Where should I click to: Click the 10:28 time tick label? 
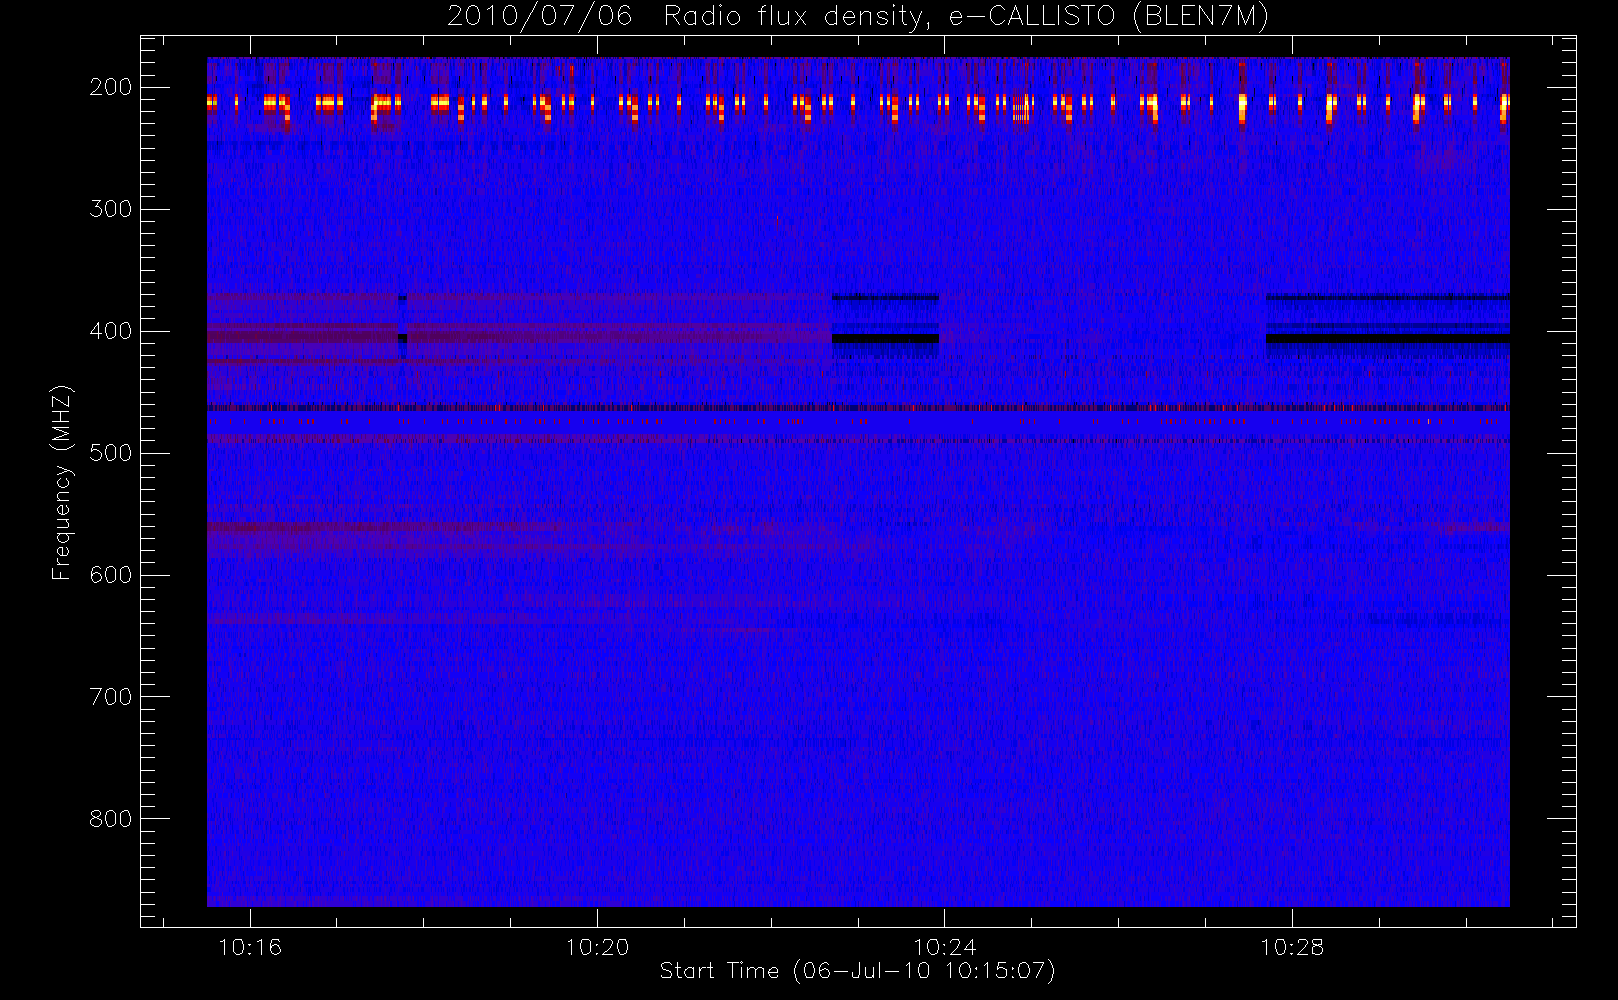click(x=1292, y=947)
